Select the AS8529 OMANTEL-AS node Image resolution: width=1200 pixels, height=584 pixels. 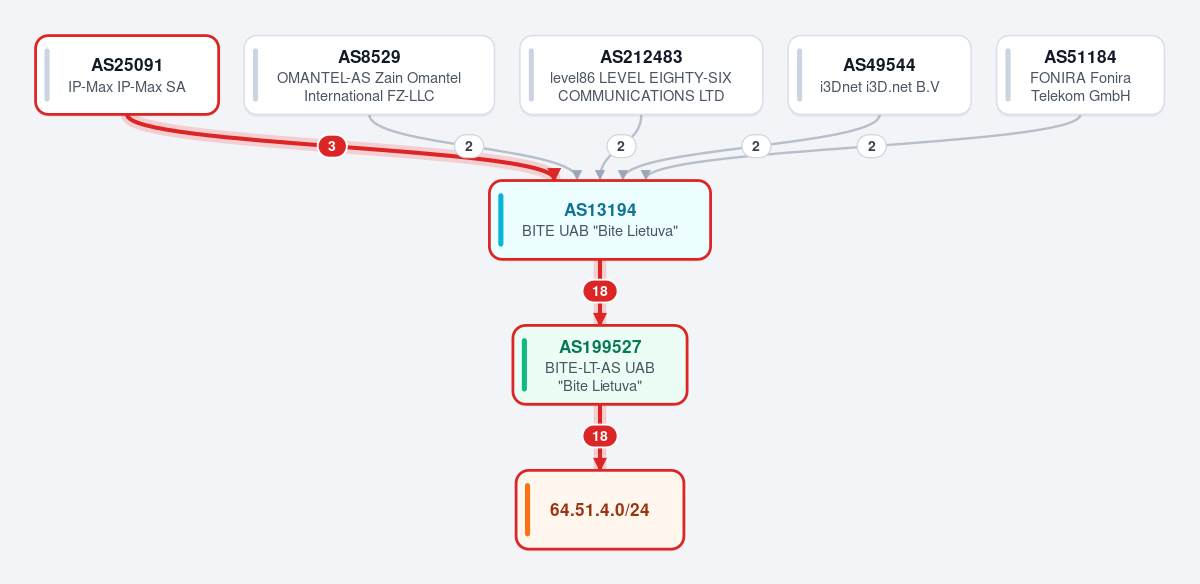(x=369, y=75)
